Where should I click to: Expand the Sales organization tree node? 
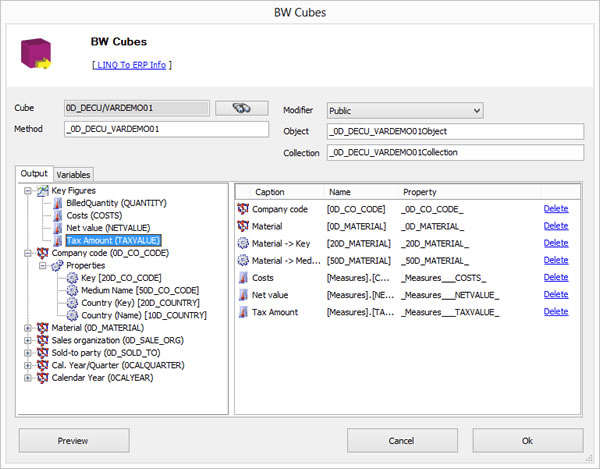point(27,340)
